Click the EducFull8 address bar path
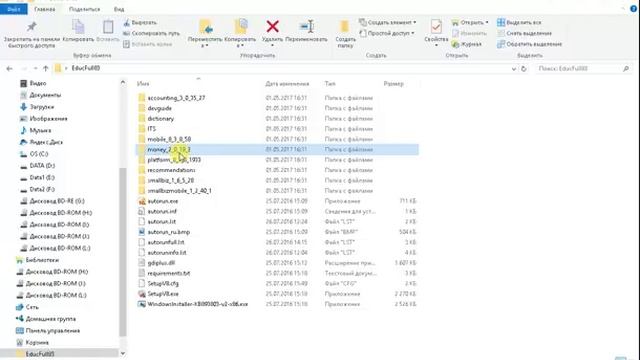The height and width of the screenshot is (360, 640). (86, 68)
